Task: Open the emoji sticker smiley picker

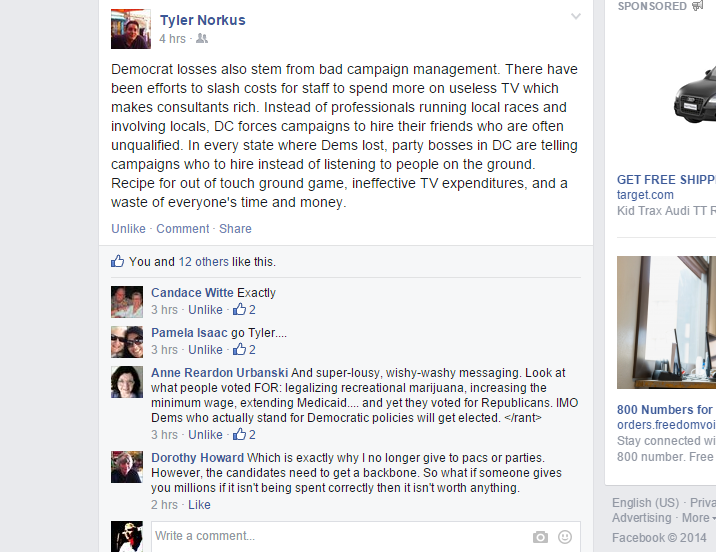Action: (x=565, y=537)
